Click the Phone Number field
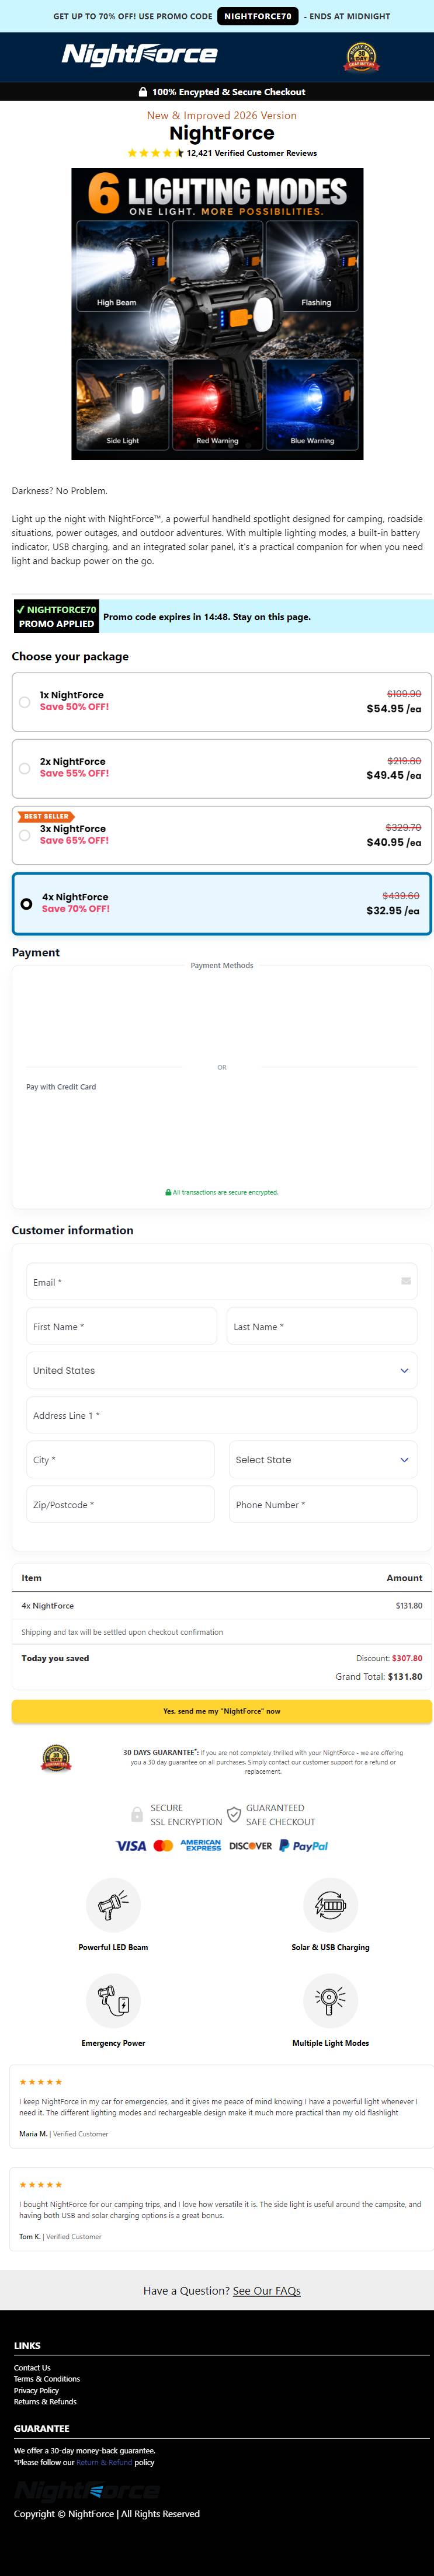Image resolution: width=434 pixels, height=2576 pixels. point(323,1504)
